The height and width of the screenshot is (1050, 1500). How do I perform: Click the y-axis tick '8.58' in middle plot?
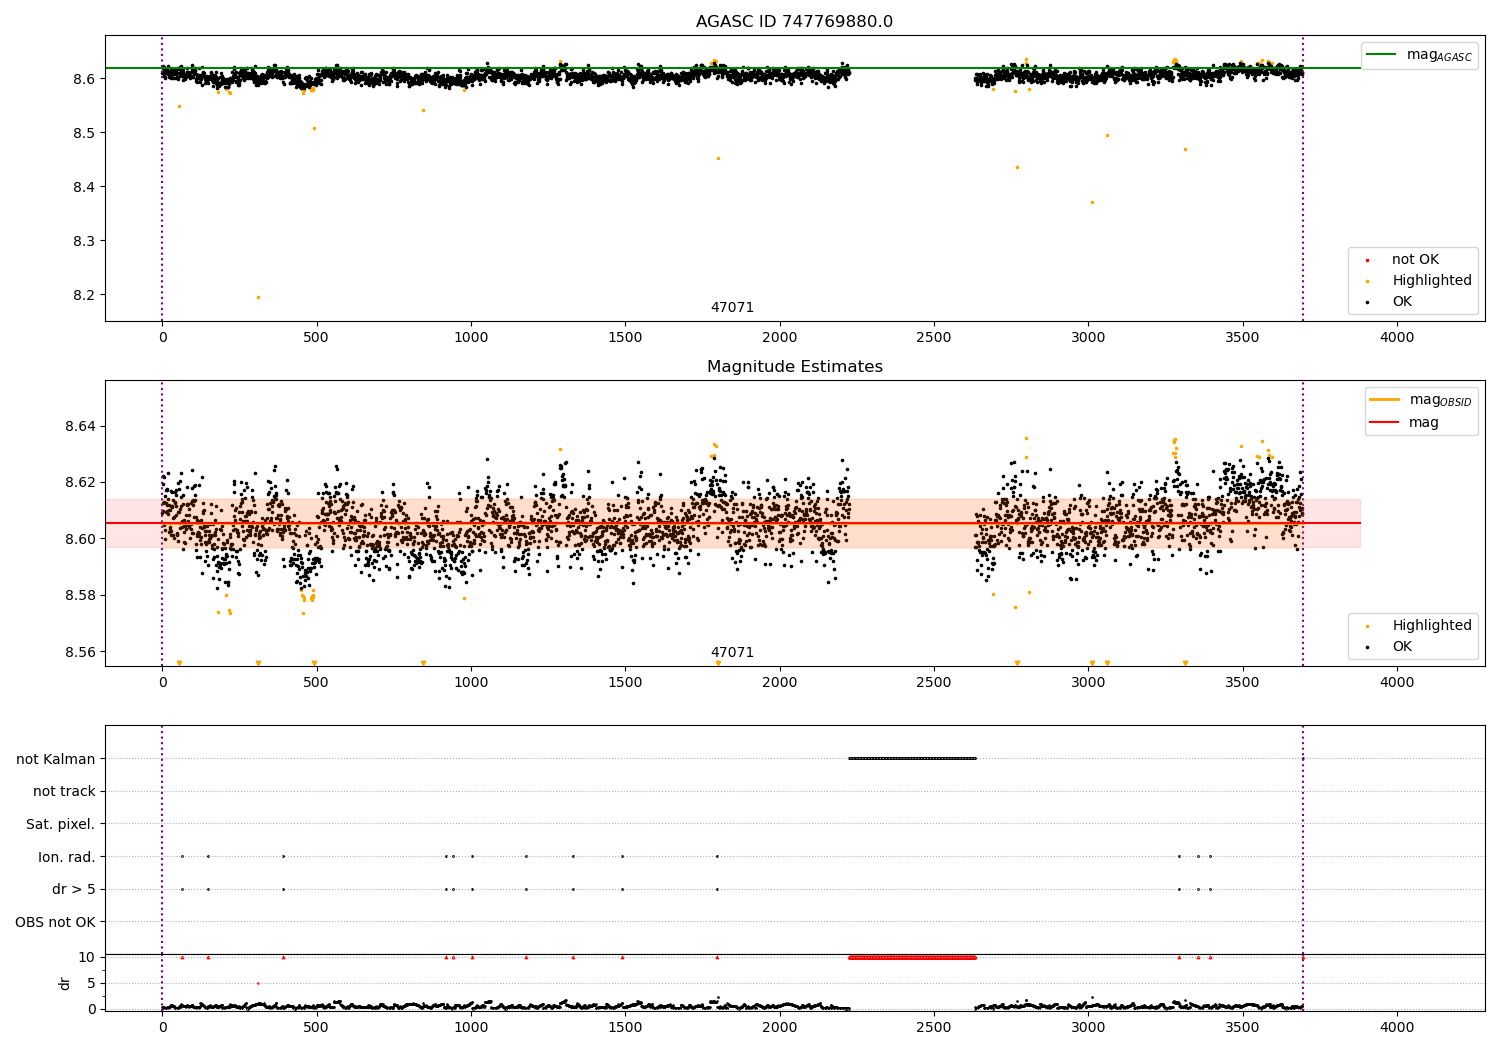80,596
